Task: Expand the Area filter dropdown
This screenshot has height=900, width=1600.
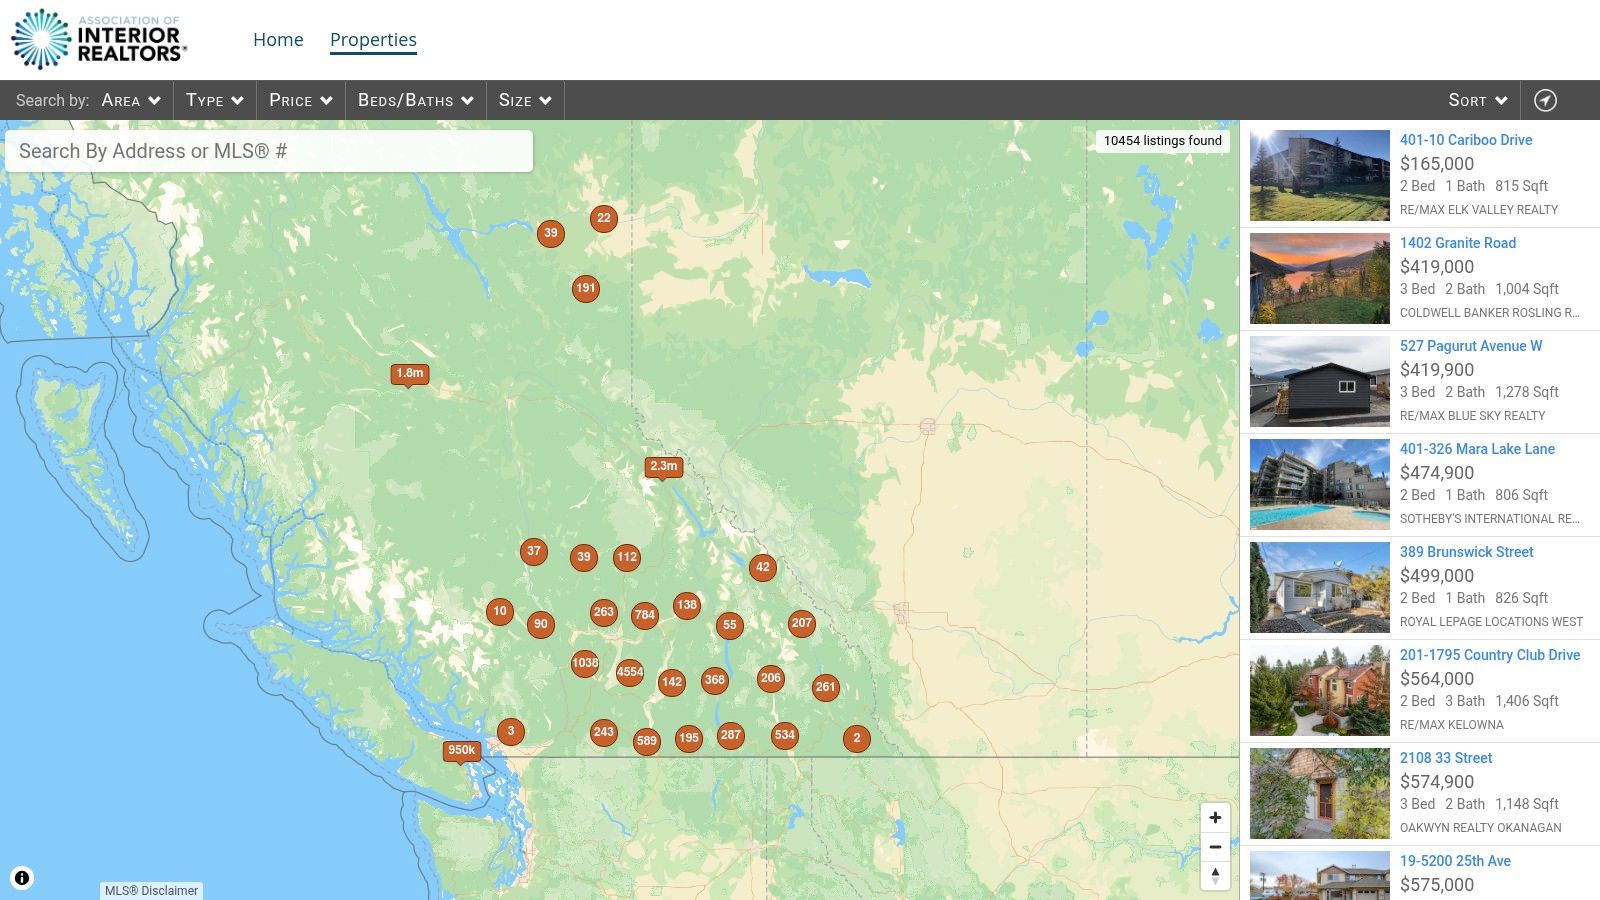Action: tap(131, 100)
